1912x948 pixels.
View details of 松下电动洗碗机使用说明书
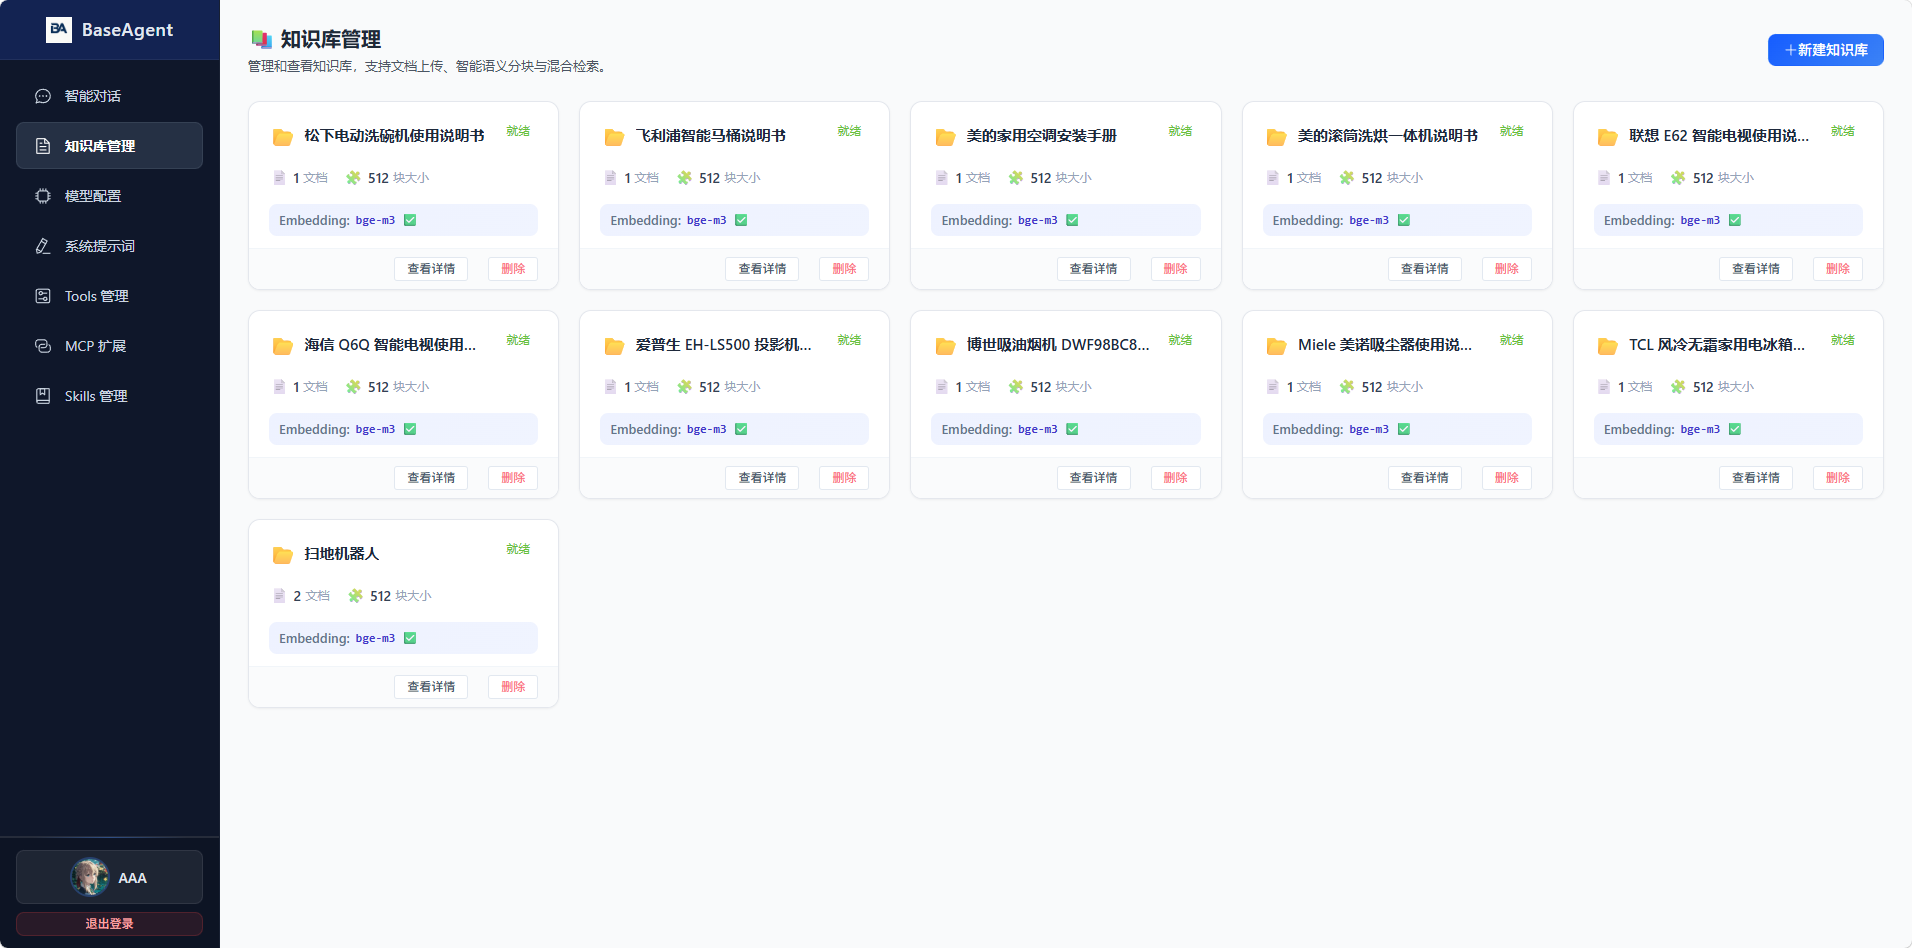[431, 269]
